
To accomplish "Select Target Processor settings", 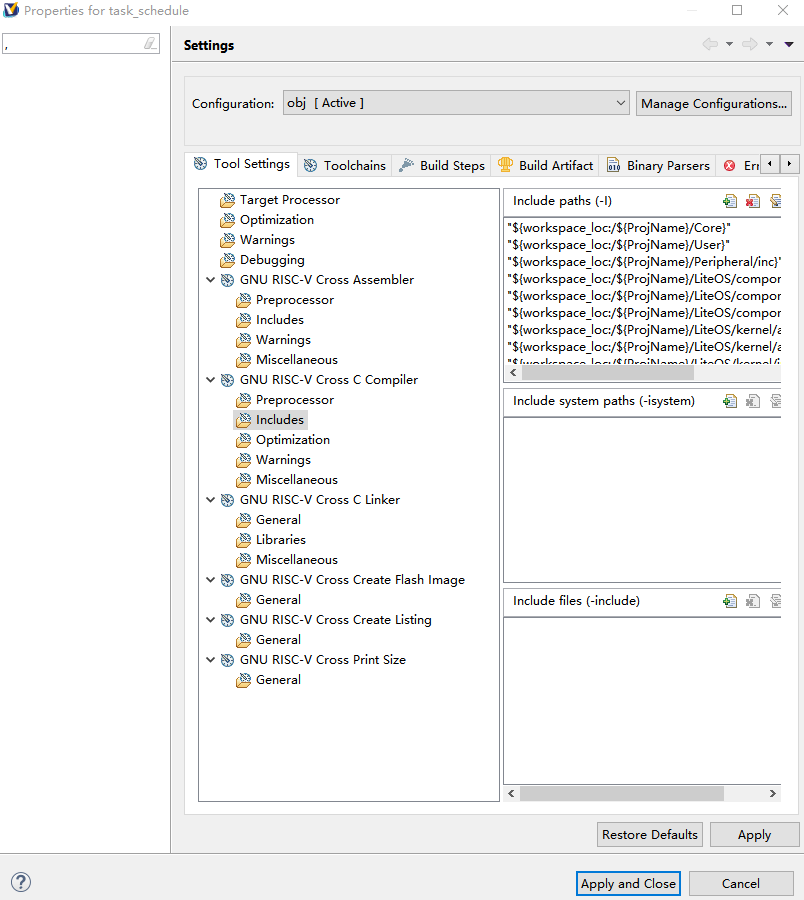I will 280,200.
